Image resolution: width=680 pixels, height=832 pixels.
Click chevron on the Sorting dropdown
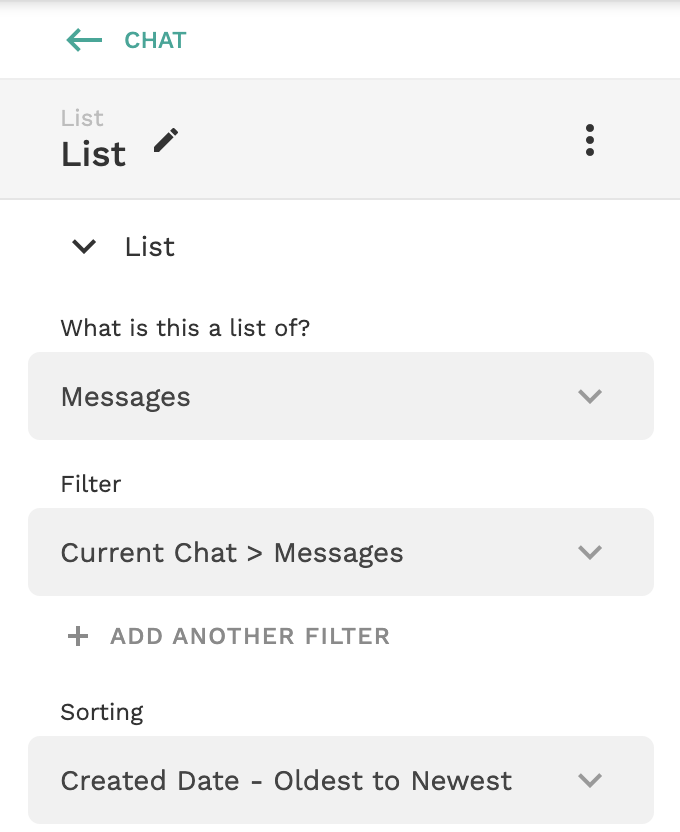(x=590, y=781)
